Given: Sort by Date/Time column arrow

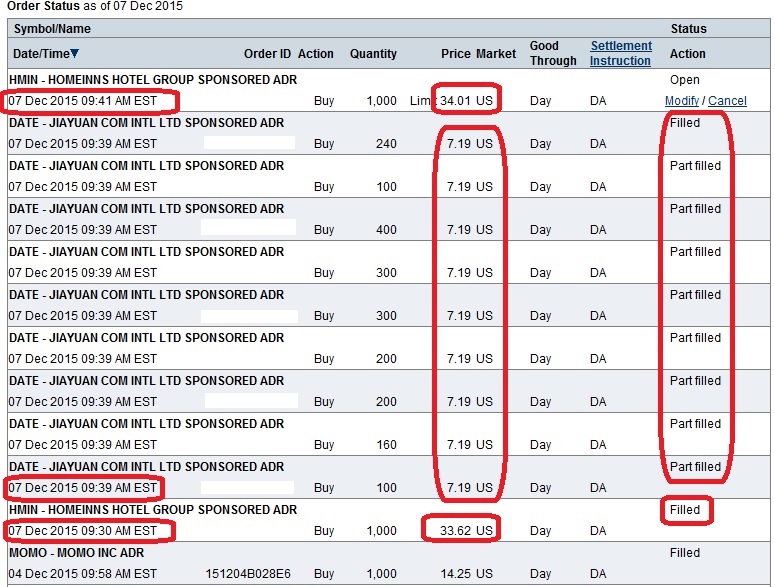Looking at the screenshot, I should [74, 53].
